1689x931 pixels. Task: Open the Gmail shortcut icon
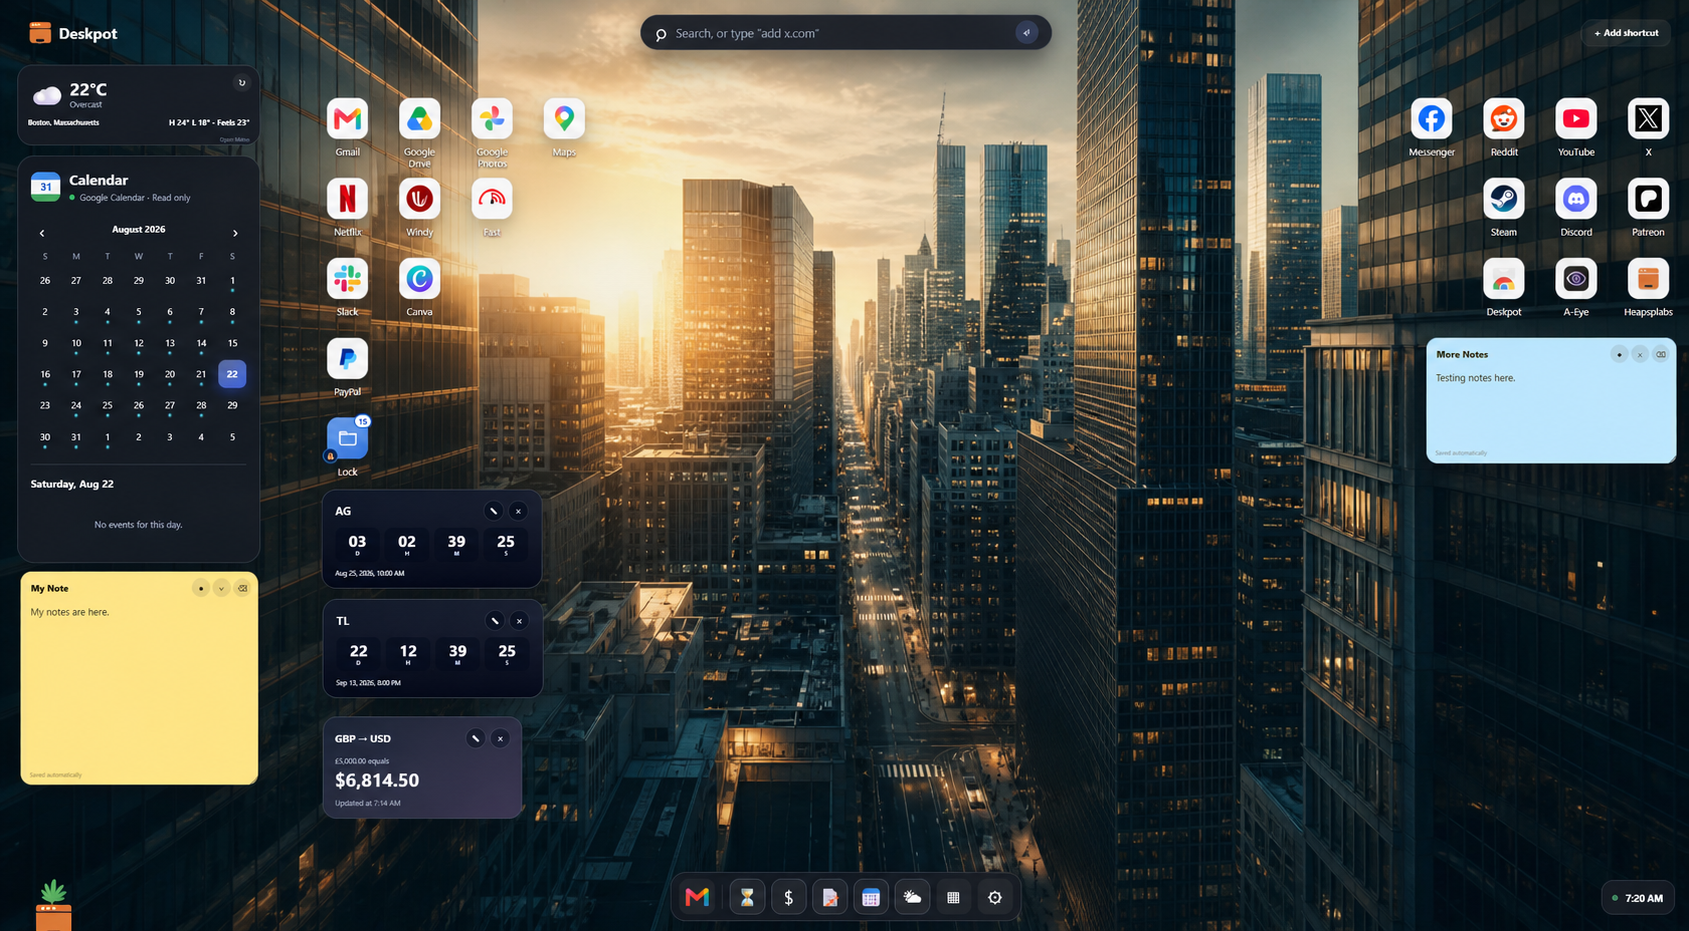pos(347,119)
